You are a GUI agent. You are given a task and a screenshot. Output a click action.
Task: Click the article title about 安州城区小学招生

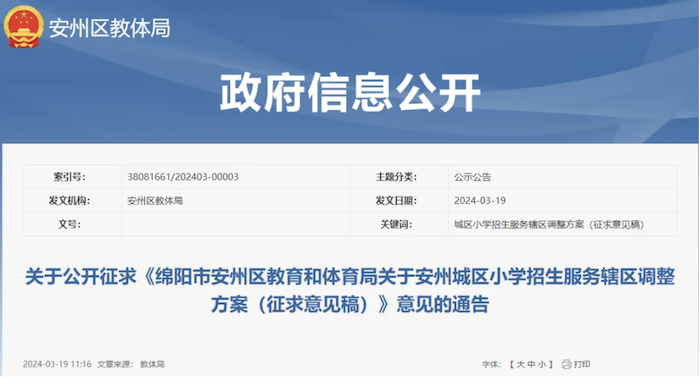350,290
